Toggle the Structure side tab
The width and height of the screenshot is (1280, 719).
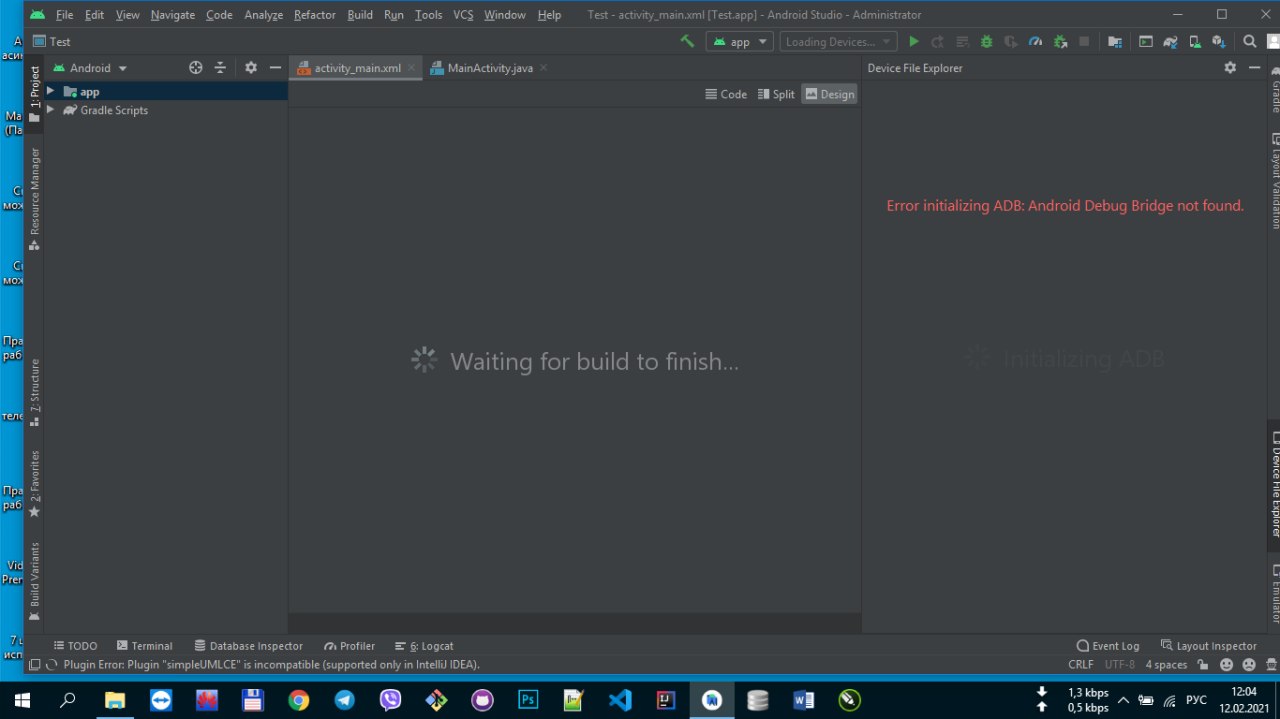[x=34, y=392]
